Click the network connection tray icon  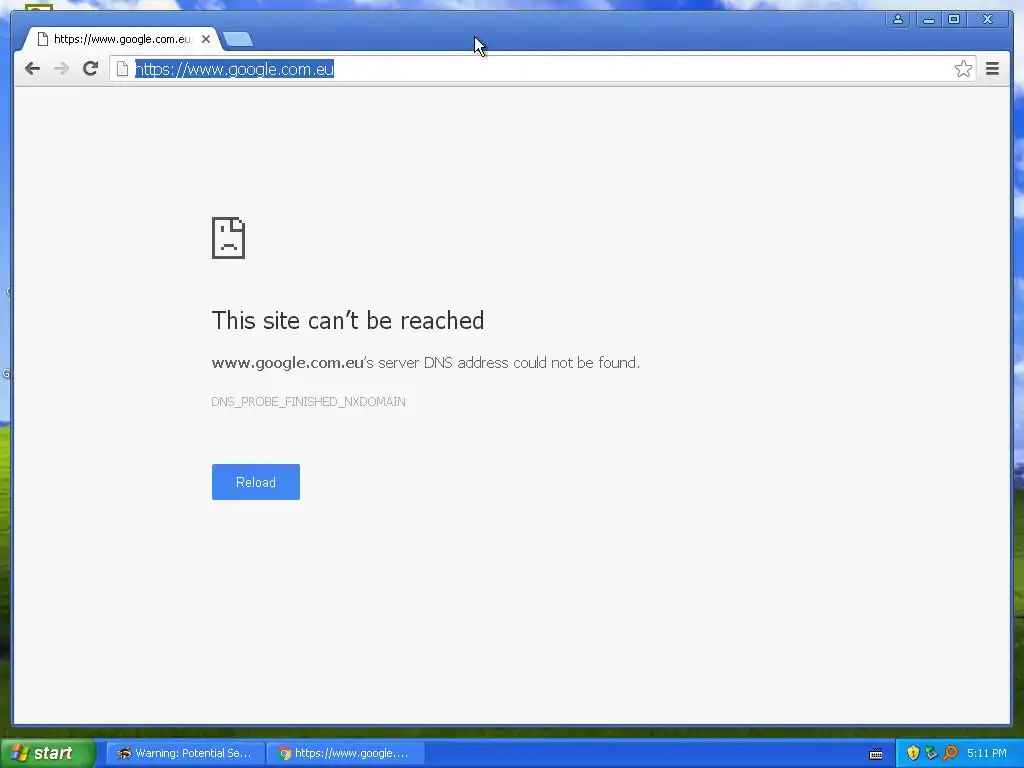pos(931,753)
